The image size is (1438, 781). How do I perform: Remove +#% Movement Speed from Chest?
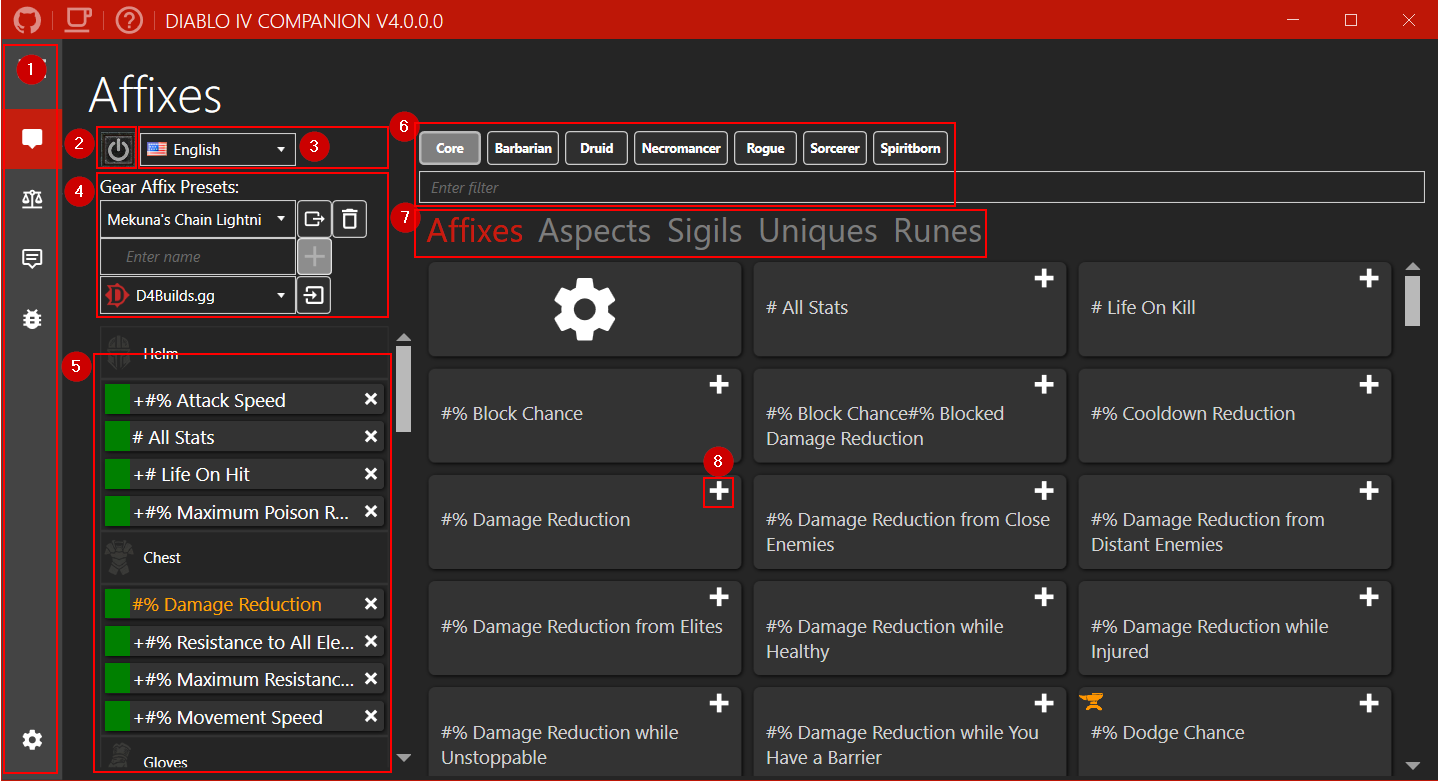point(370,717)
